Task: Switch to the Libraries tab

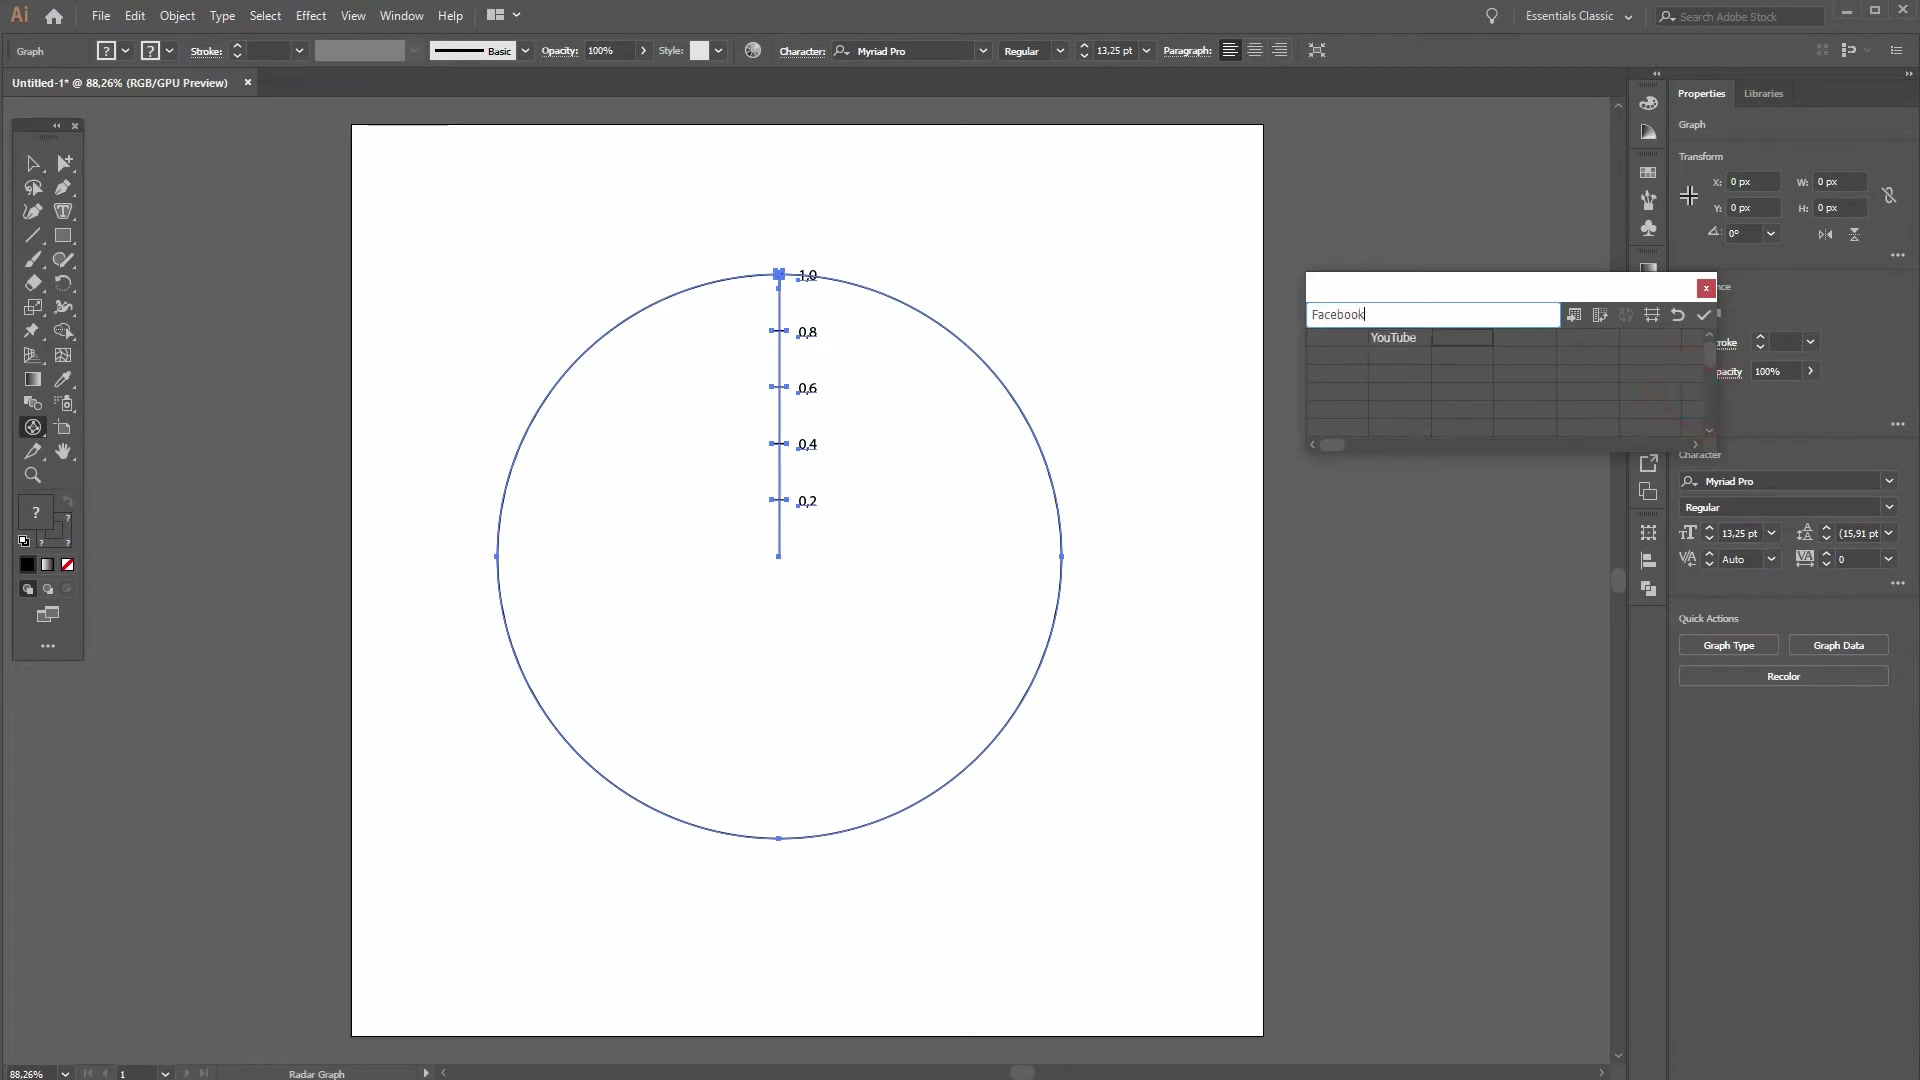Action: pos(1763,93)
